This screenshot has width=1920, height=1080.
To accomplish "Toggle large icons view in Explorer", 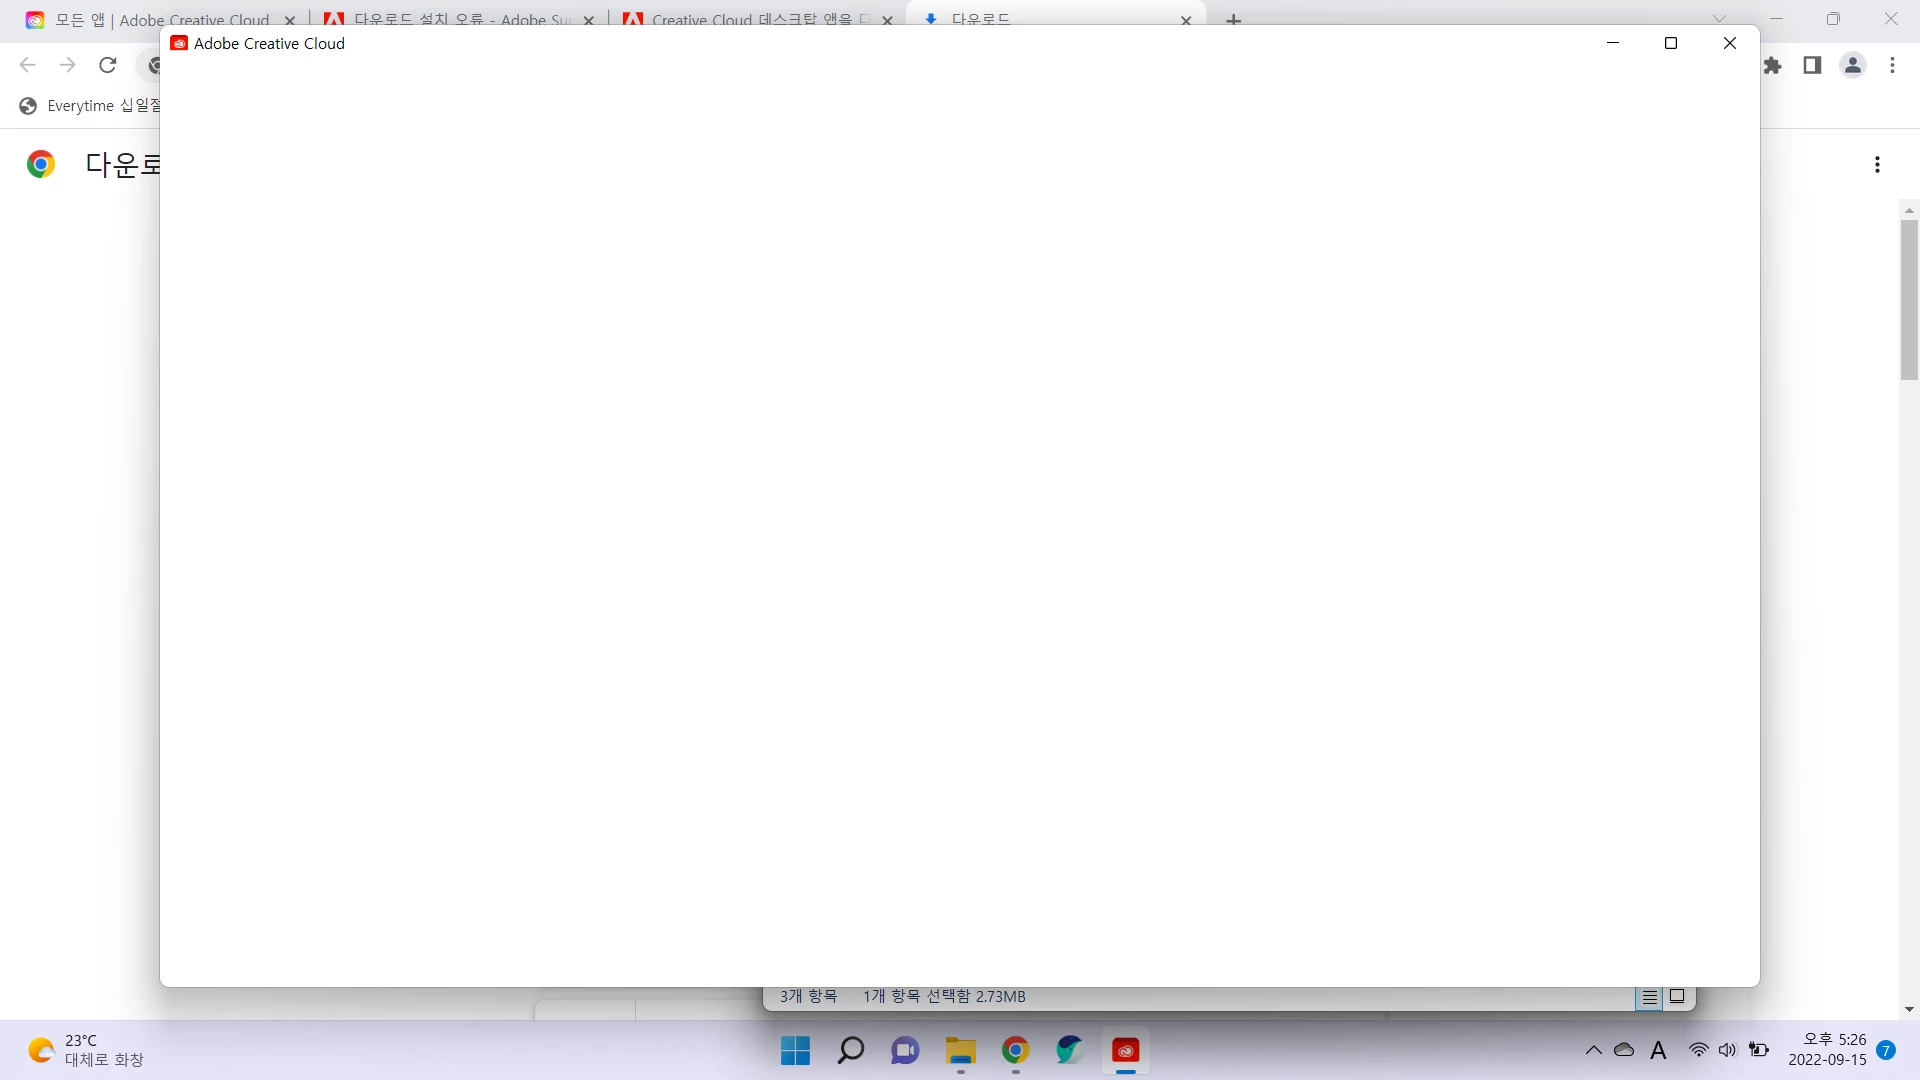I will (1677, 997).
